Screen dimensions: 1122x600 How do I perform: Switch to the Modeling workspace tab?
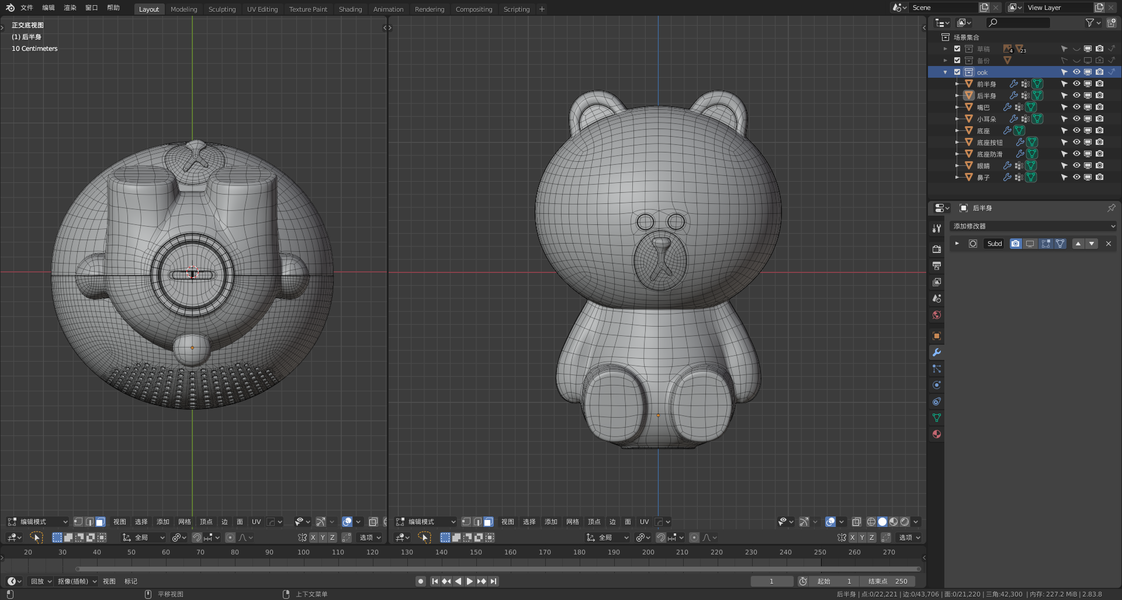click(x=184, y=9)
